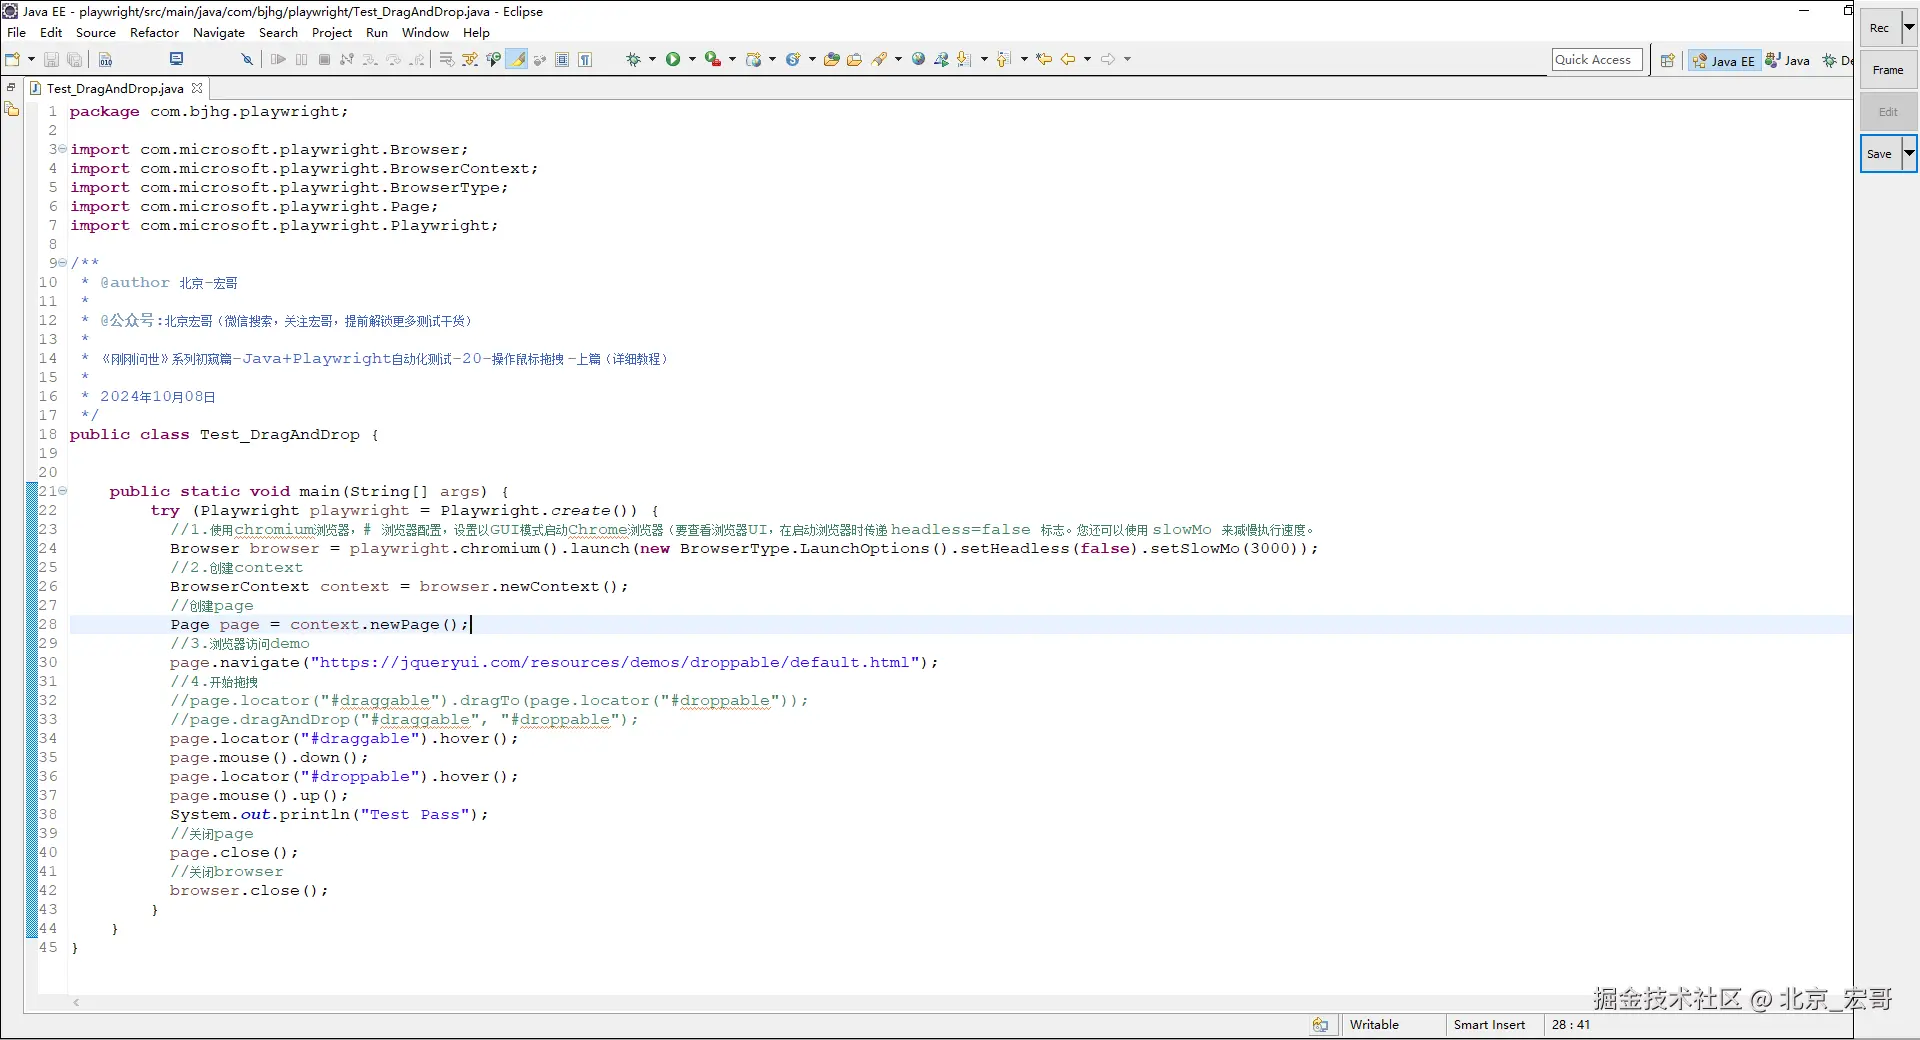Click the Save disk icon in toolbar
Screen dimensions: 1920x1040
[52, 60]
